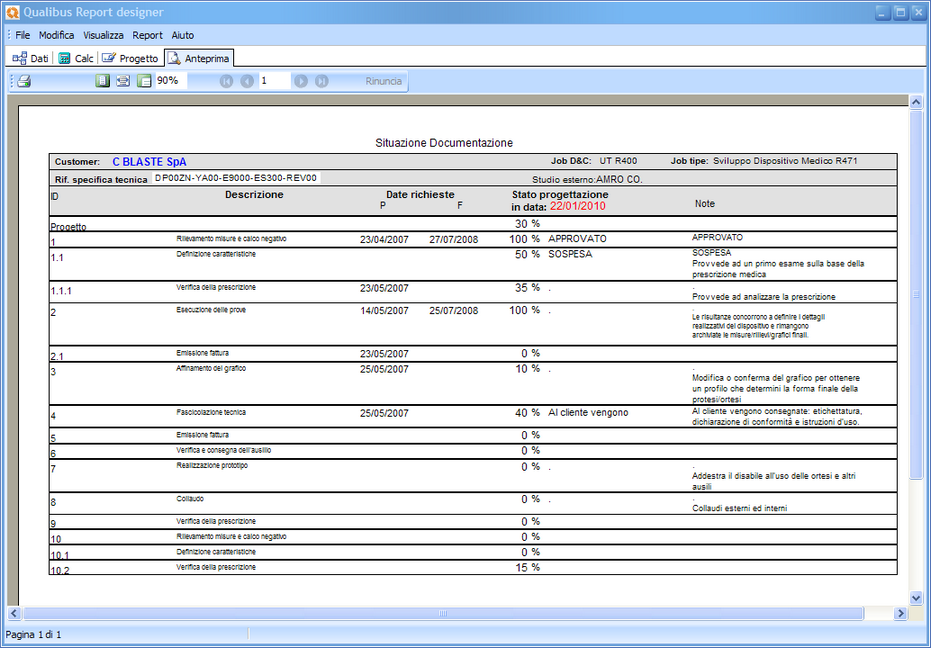
Task: Advance to the next page
Action: (301, 81)
